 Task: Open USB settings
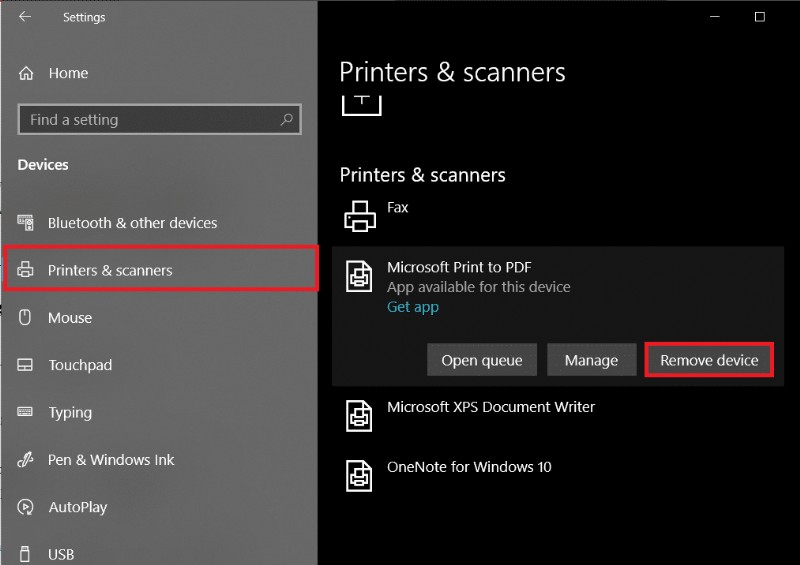click(x=61, y=554)
